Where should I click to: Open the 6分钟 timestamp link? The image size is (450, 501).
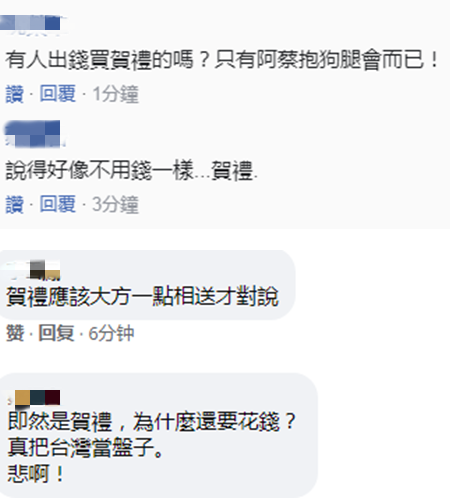[111, 333]
